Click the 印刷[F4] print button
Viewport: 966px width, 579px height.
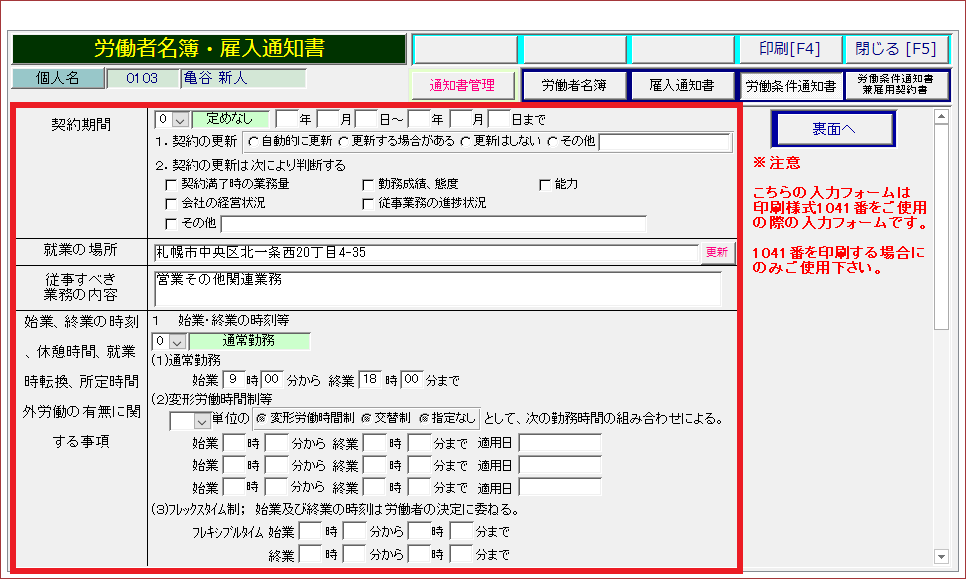pyautogui.click(x=789, y=49)
